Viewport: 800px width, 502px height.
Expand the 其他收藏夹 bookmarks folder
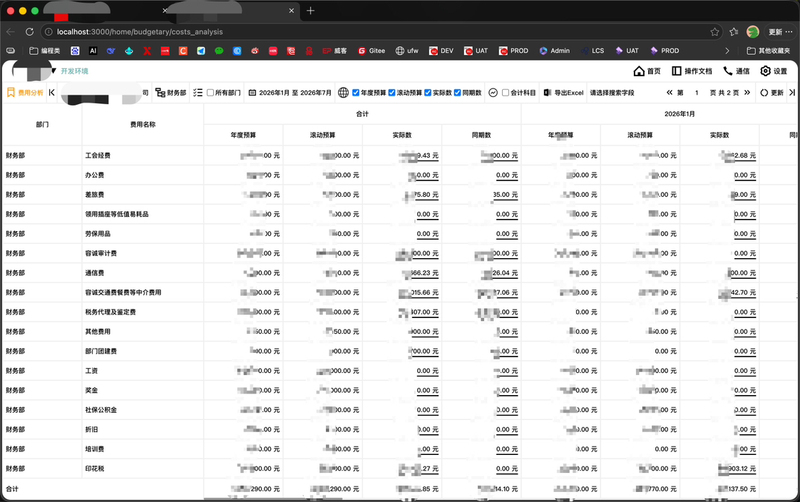coord(768,51)
